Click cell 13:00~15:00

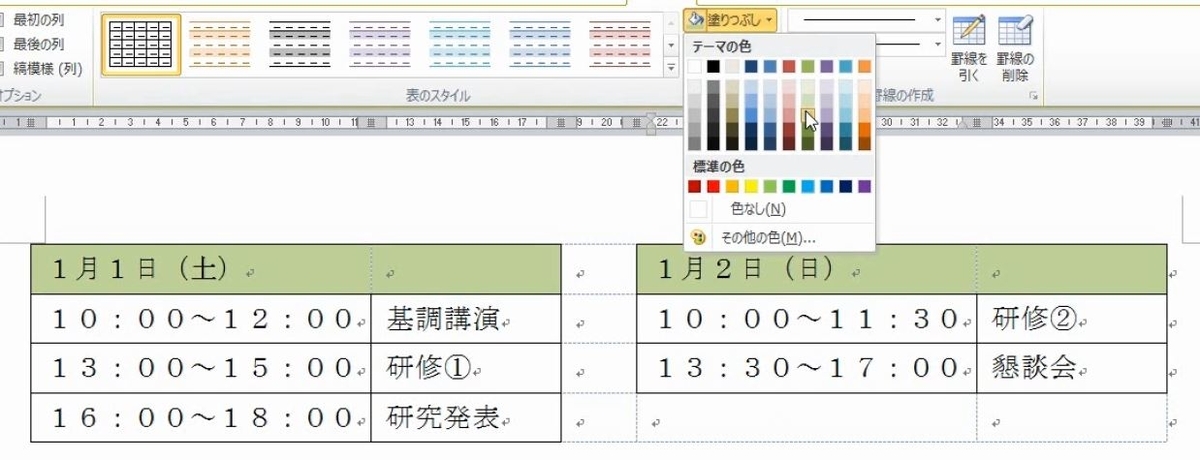click(201, 368)
